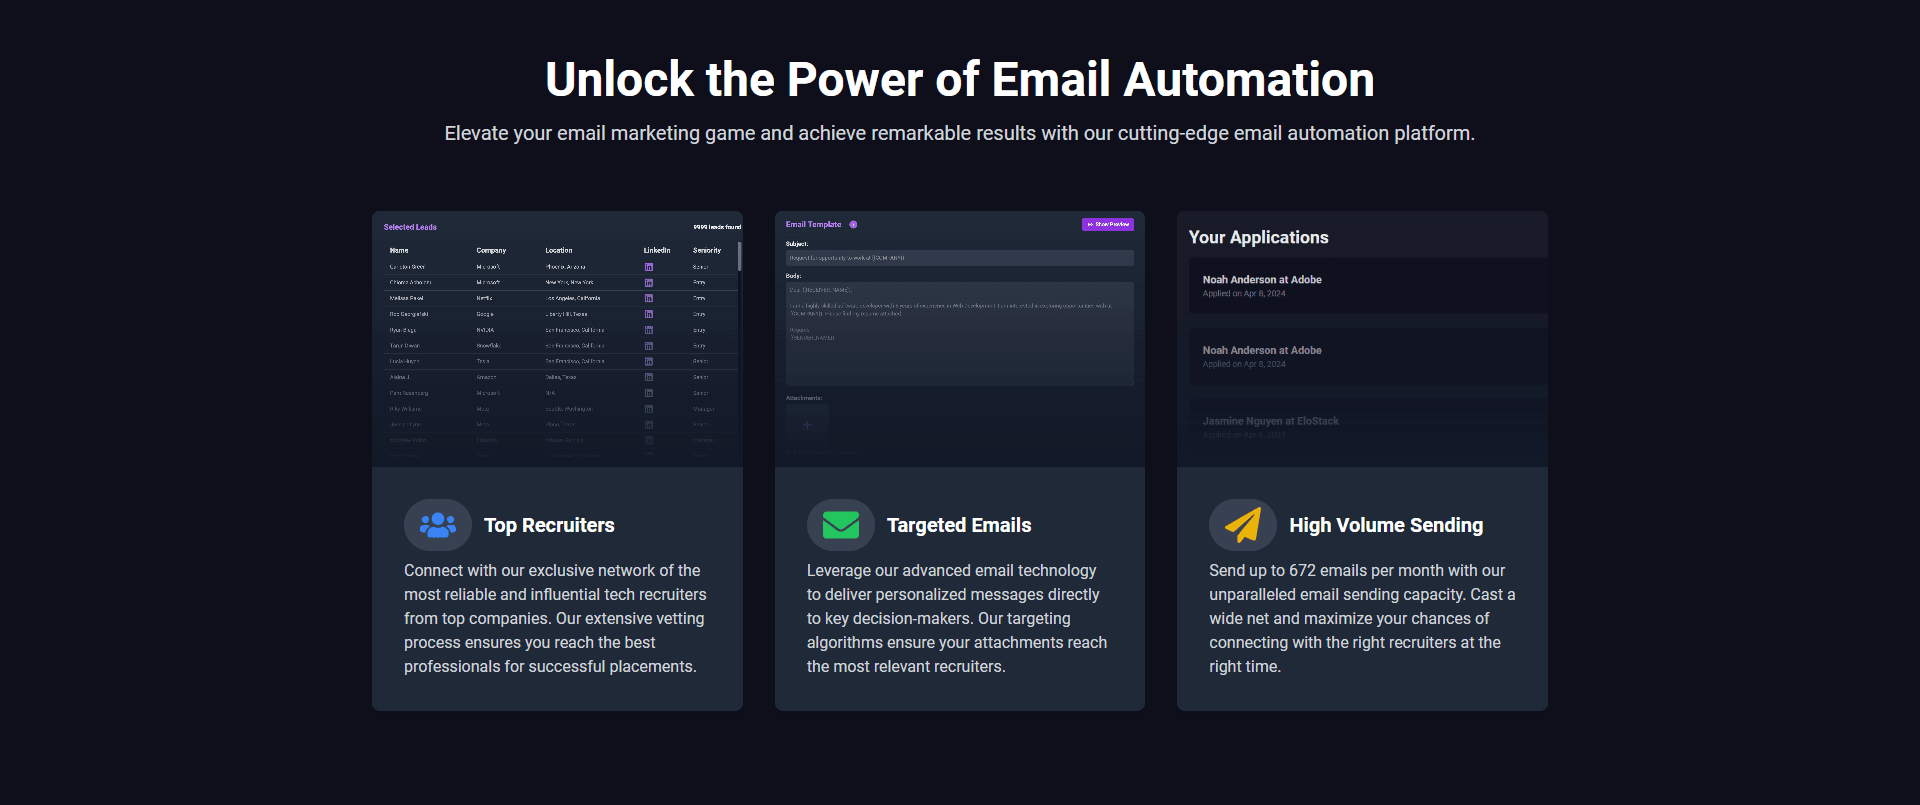Click the Snowflake company cell
The height and width of the screenshot is (805, 1920).
point(488,346)
